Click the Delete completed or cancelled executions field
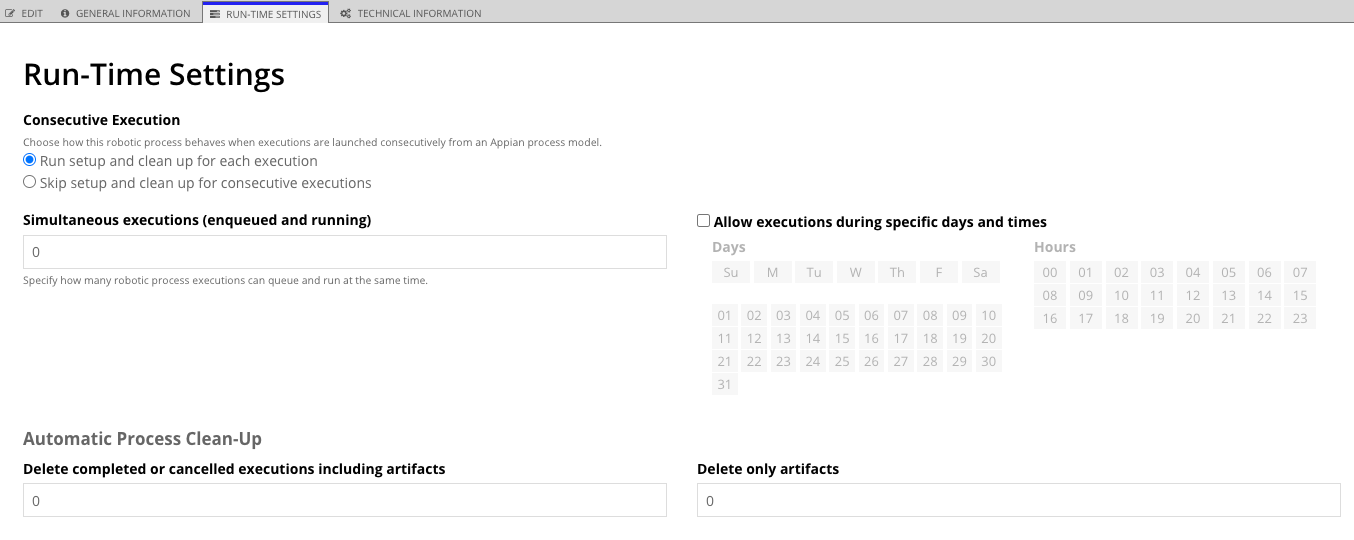The image size is (1354, 540). [x=344, y=500]
